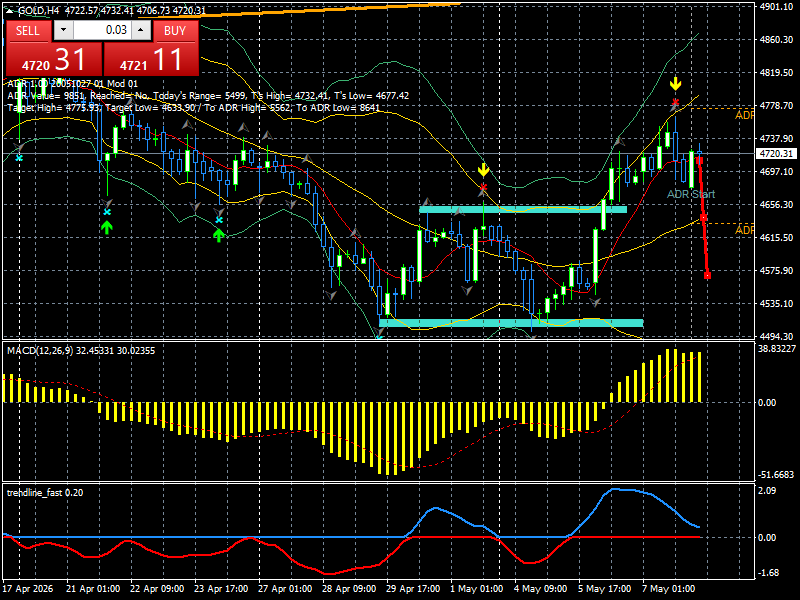Select cyan x marker above 23 Apr green arrow

click(x=219, y=220)
